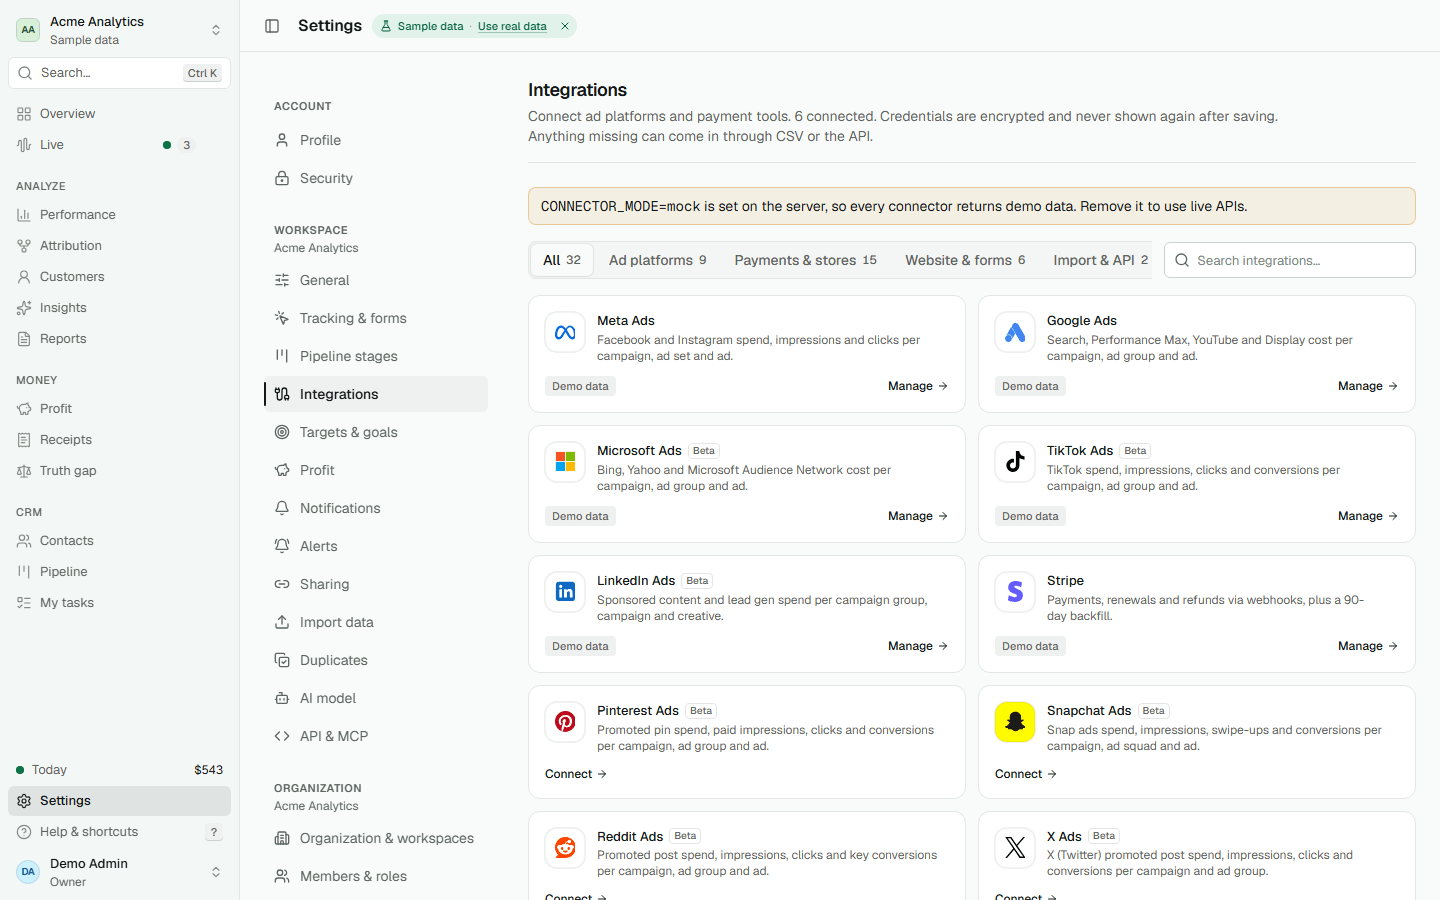Open Organization & workspaces settings
The width and height of the screenshot is (1440, 900).
pos(376,838)
